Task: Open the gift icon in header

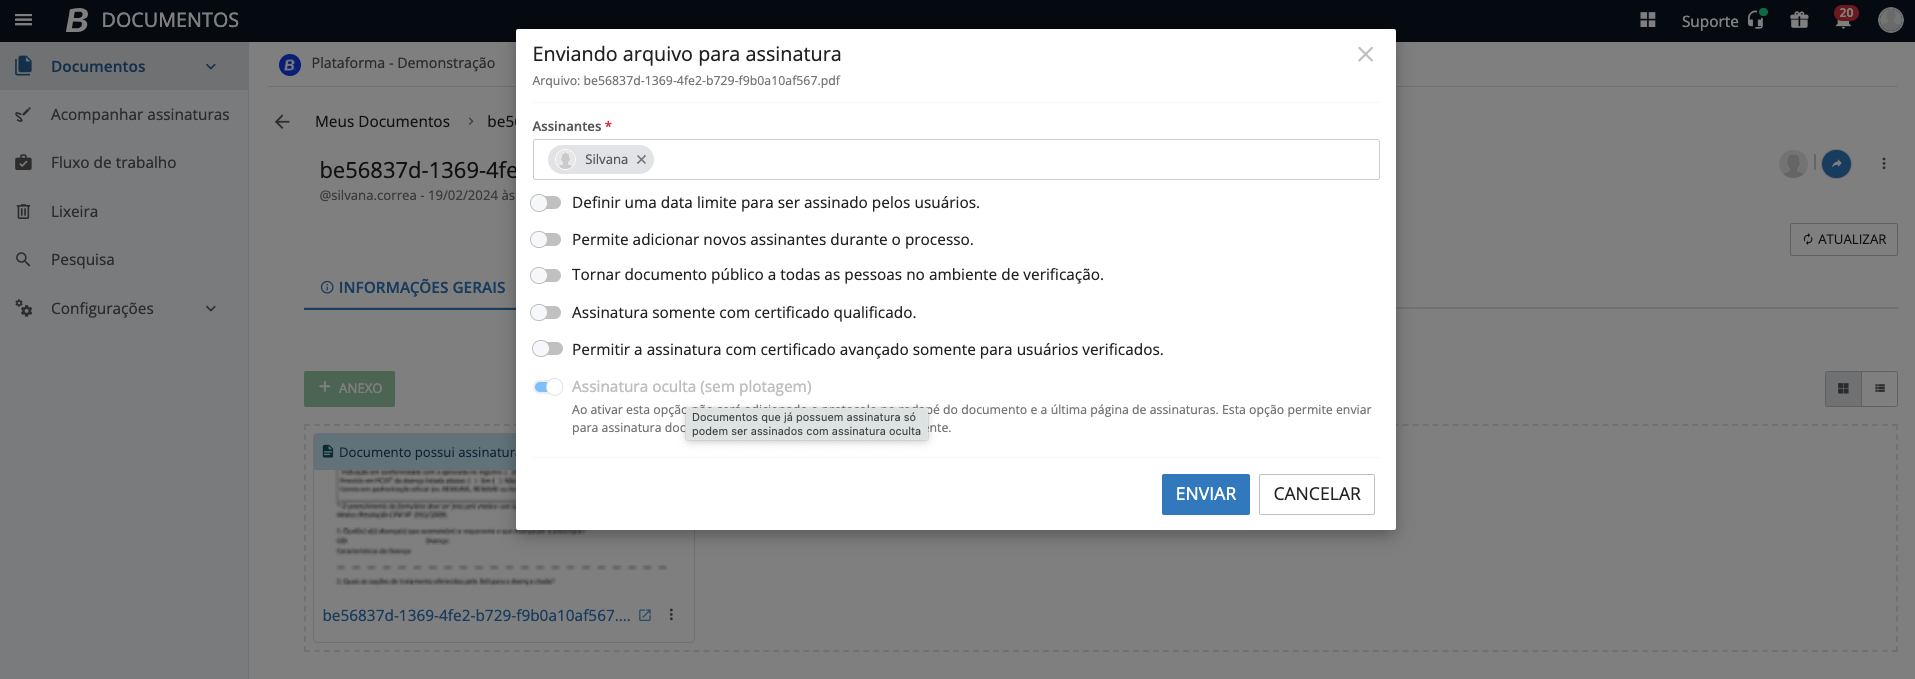Action: pos(1799,20)
